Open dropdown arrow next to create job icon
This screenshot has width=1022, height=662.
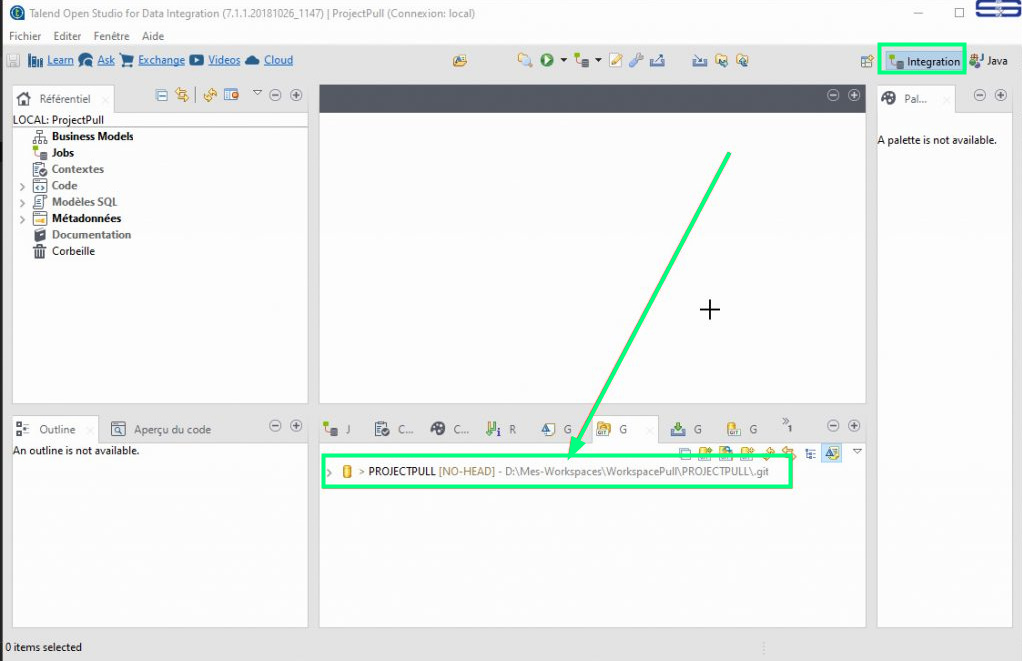(598, 61)
